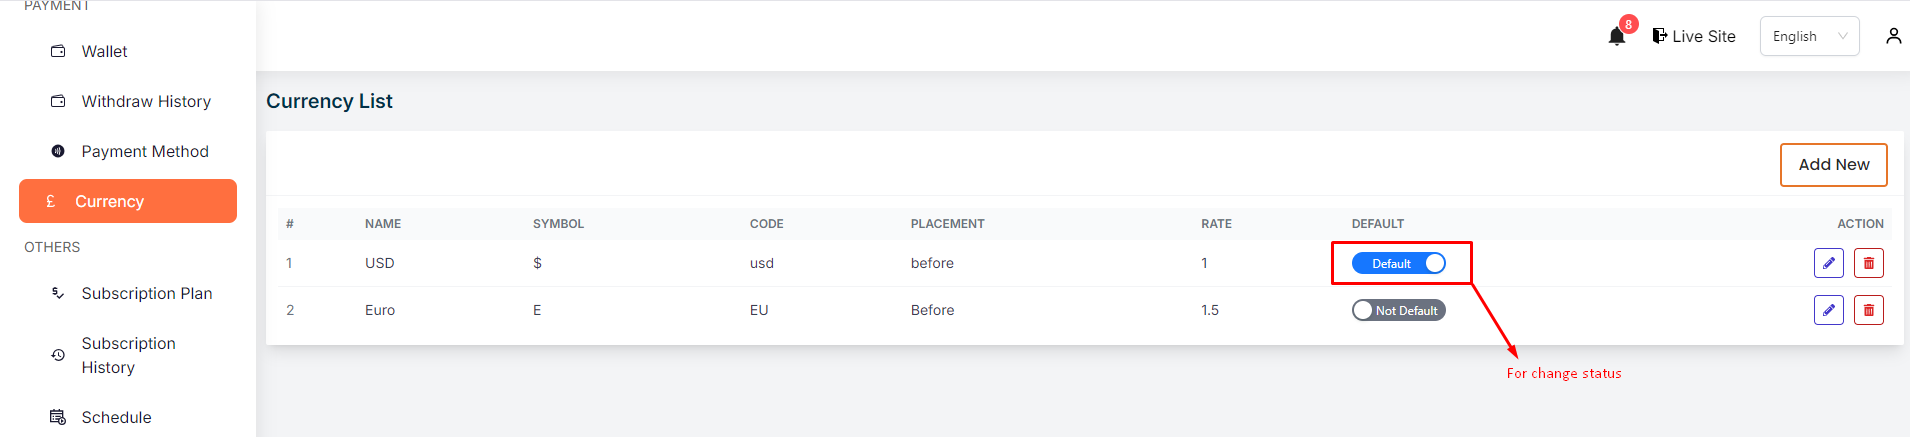Click the trash icon for Euro

[1868, 310]
